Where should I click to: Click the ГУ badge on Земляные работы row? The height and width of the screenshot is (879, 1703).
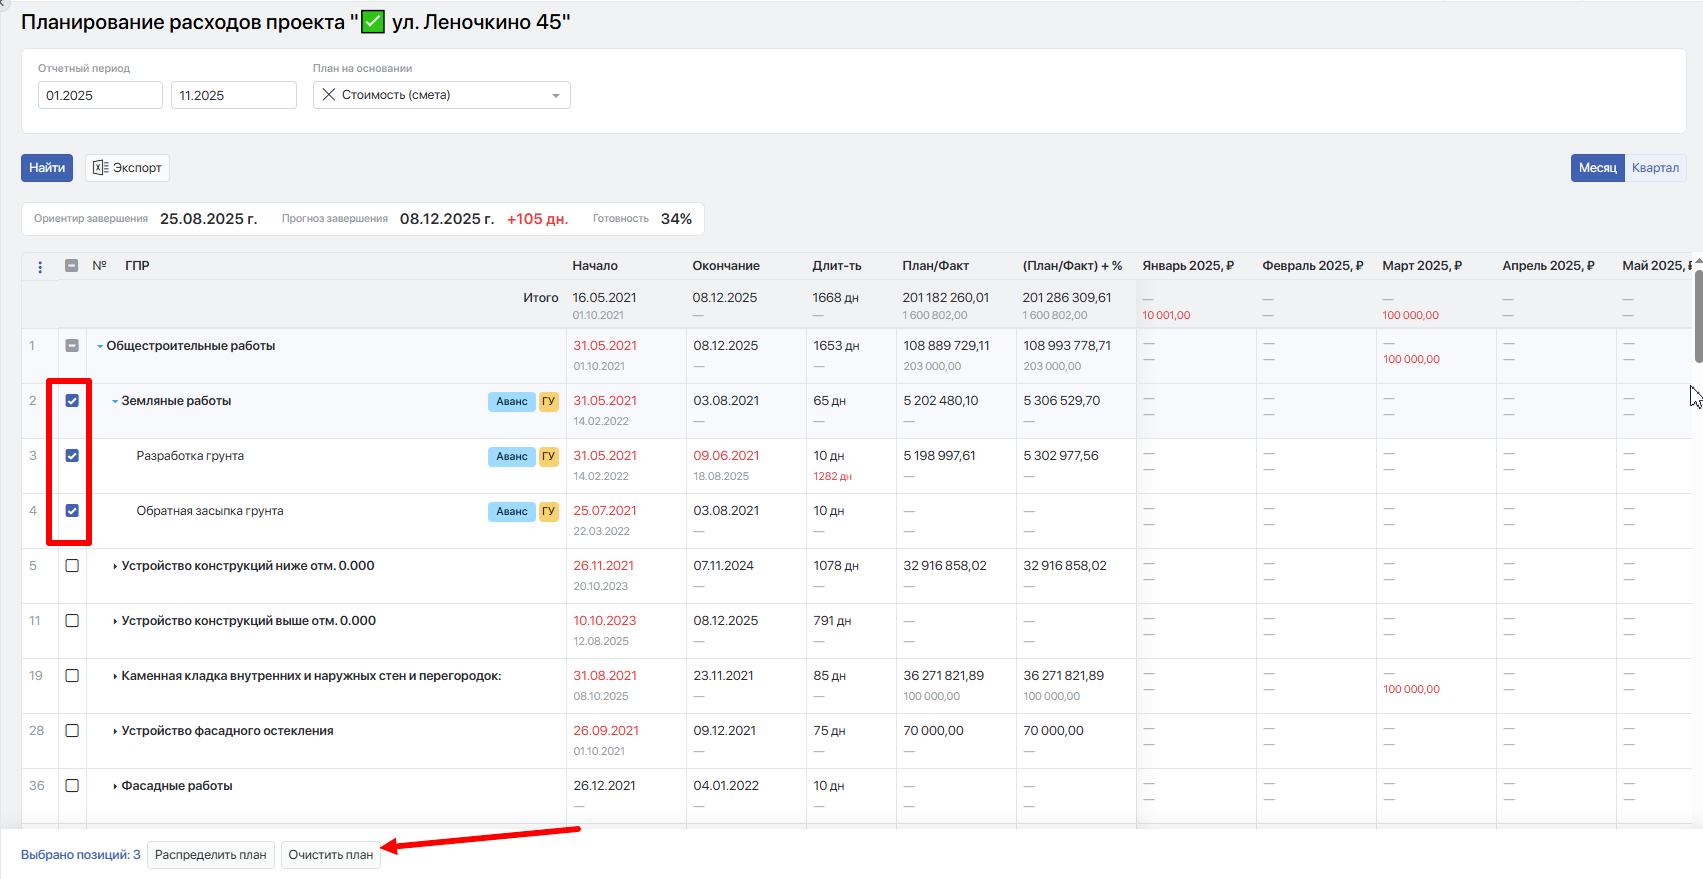point(548,401)
